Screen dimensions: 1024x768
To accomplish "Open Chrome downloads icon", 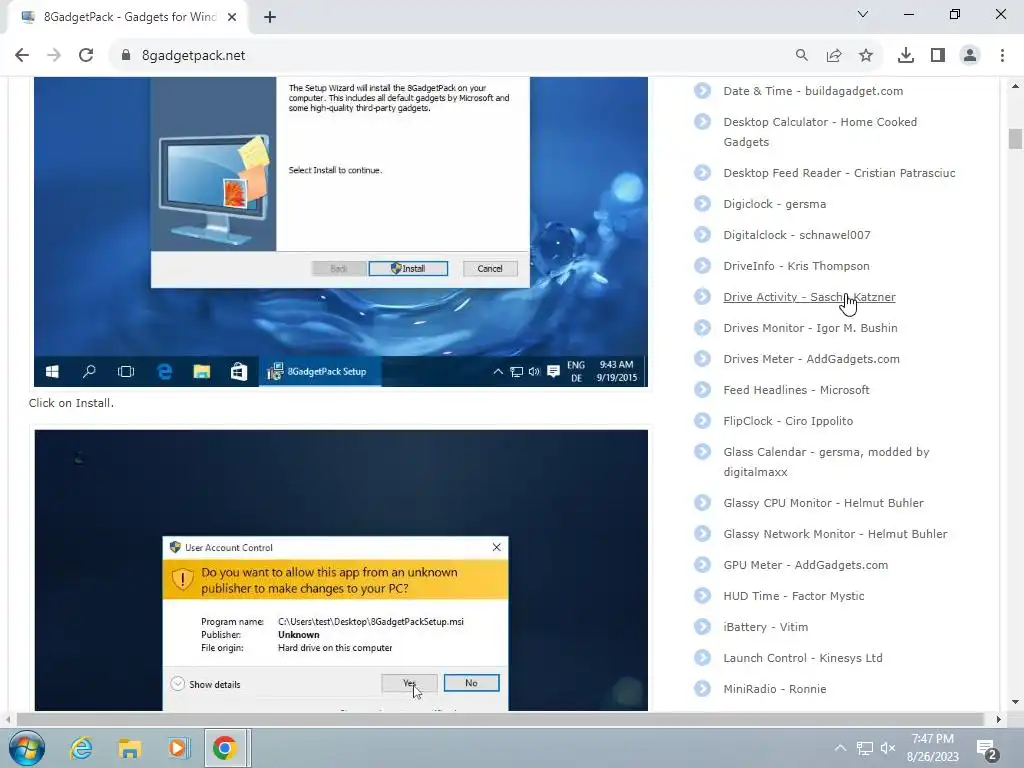I will [x=906, y=56].
